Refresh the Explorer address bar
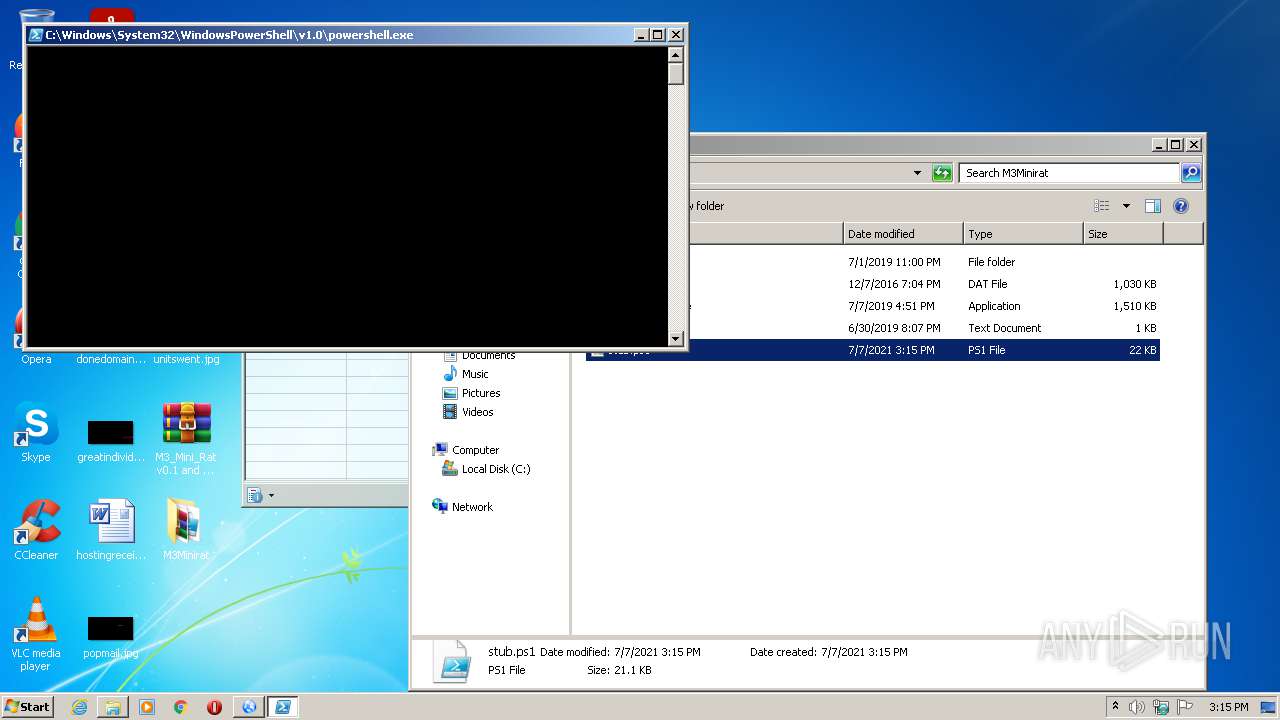1280x720 pixels. tap(942, 173)
